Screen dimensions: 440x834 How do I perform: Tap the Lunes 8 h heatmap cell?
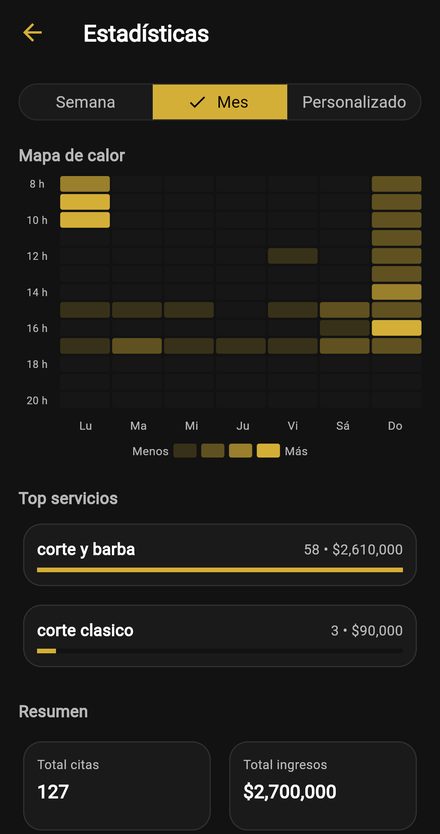point(85,184)
